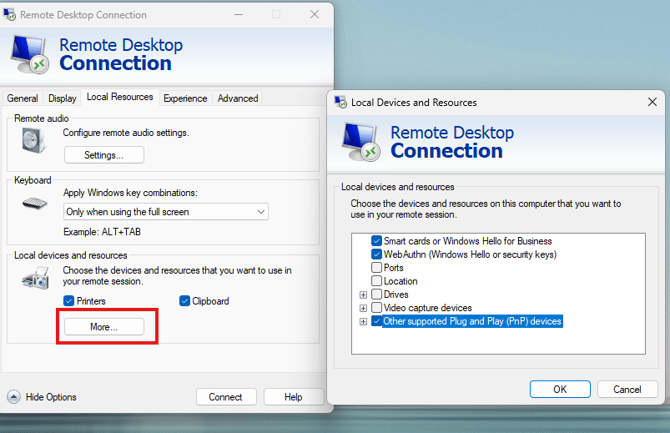Click the 'Hide Options' label

(x=51, y=397)
